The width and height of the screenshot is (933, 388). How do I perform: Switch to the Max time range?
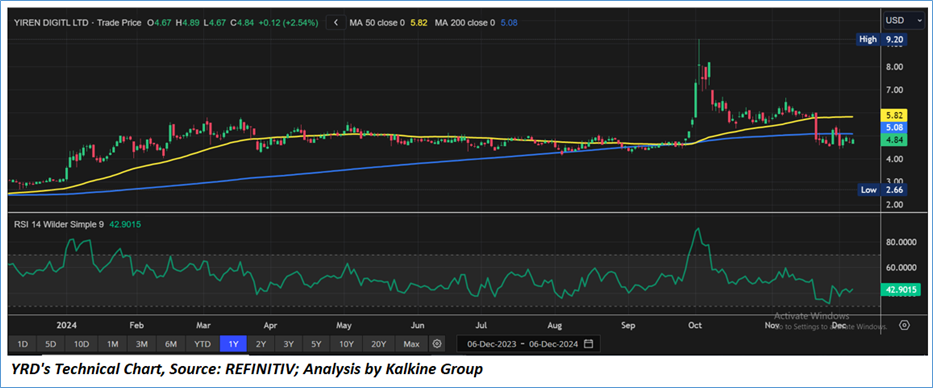click(x=411, y=344)
